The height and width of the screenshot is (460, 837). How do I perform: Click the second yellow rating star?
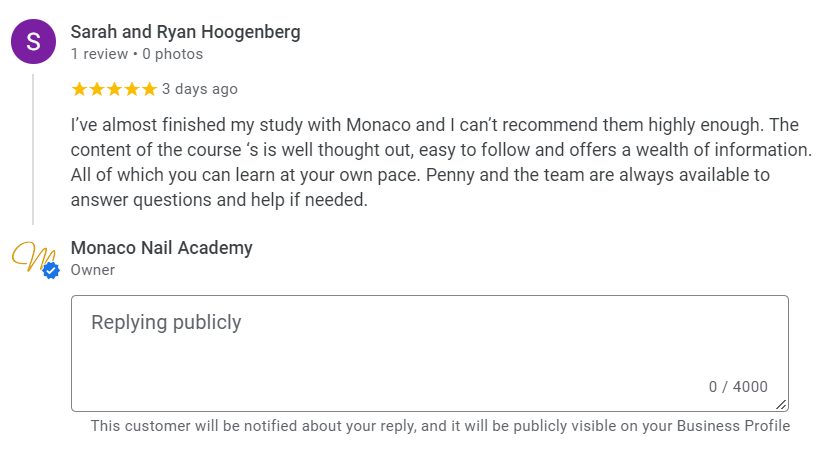97,89
